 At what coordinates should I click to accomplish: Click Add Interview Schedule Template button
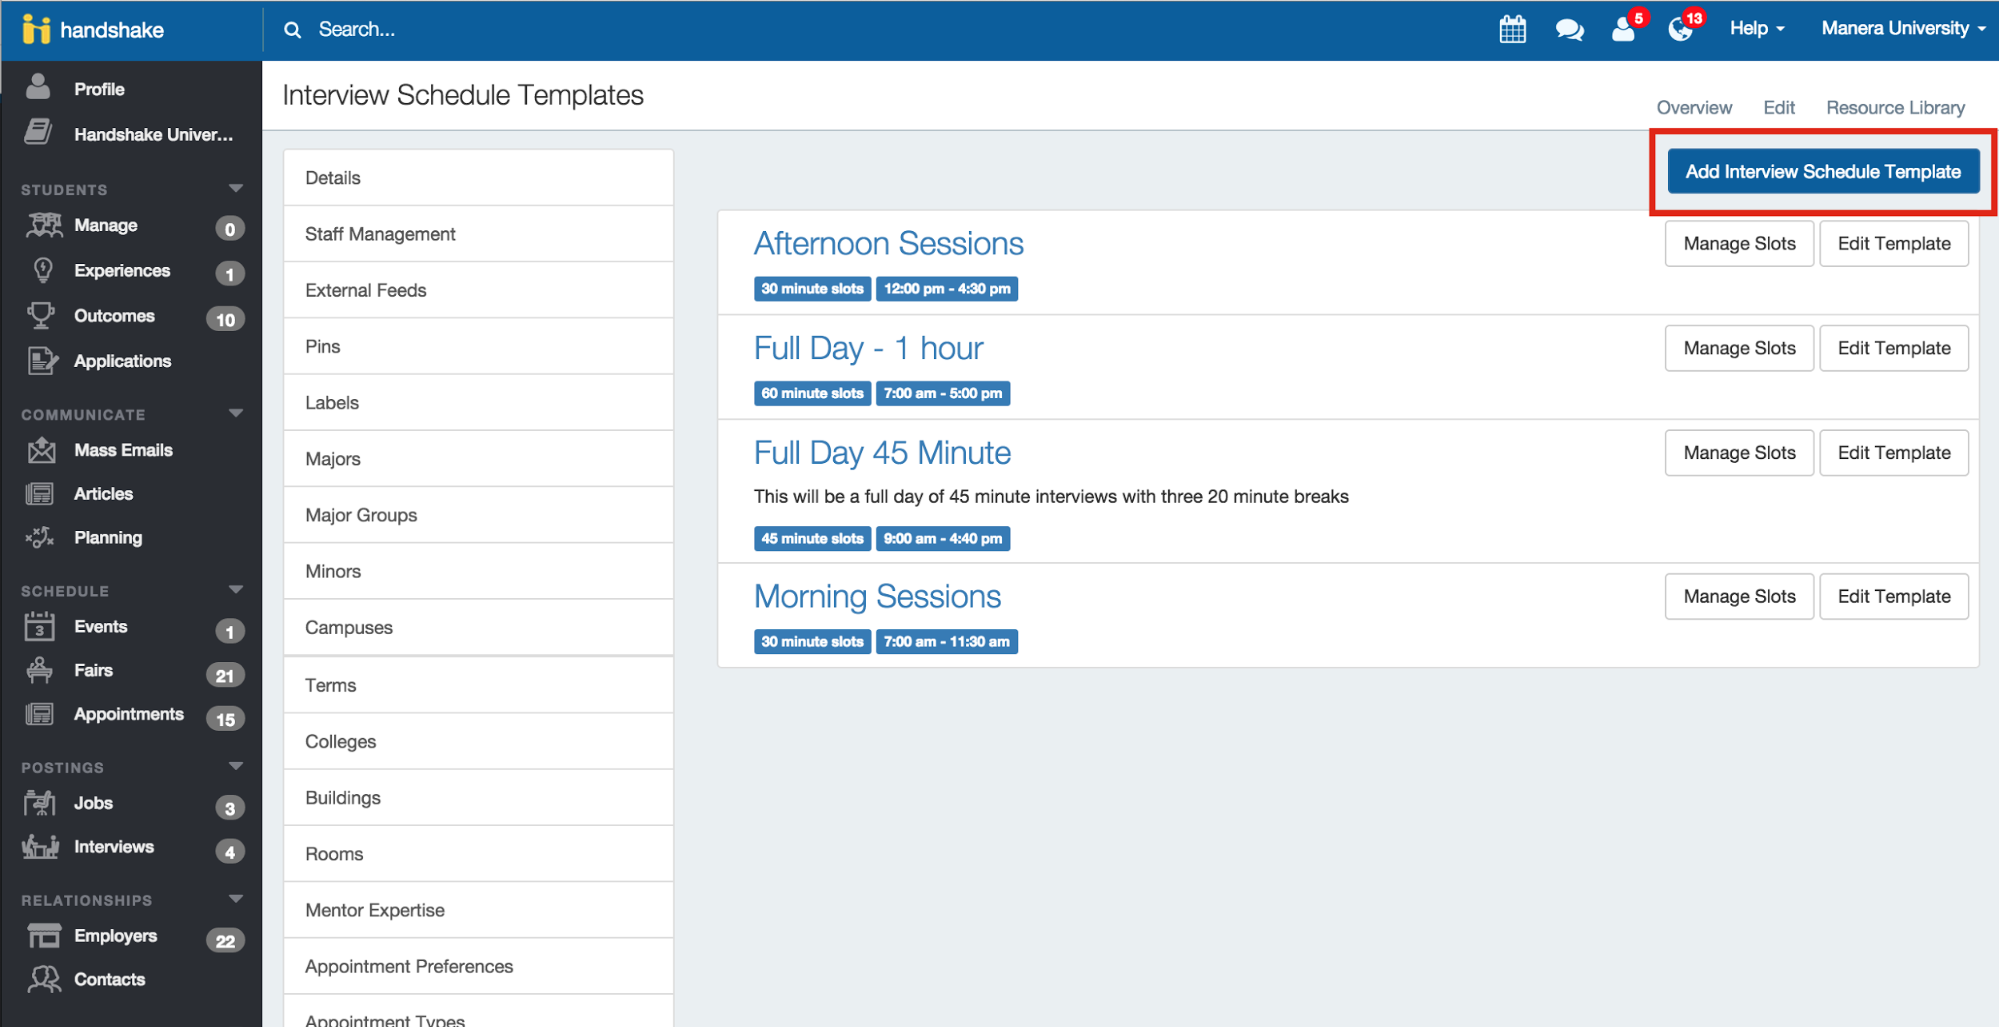tap(1822, 172)
